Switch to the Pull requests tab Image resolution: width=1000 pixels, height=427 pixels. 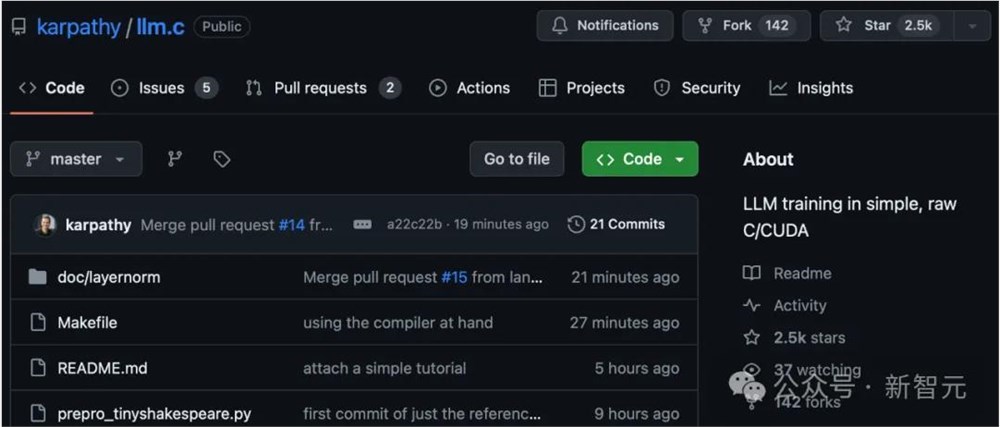coord(322,88)
